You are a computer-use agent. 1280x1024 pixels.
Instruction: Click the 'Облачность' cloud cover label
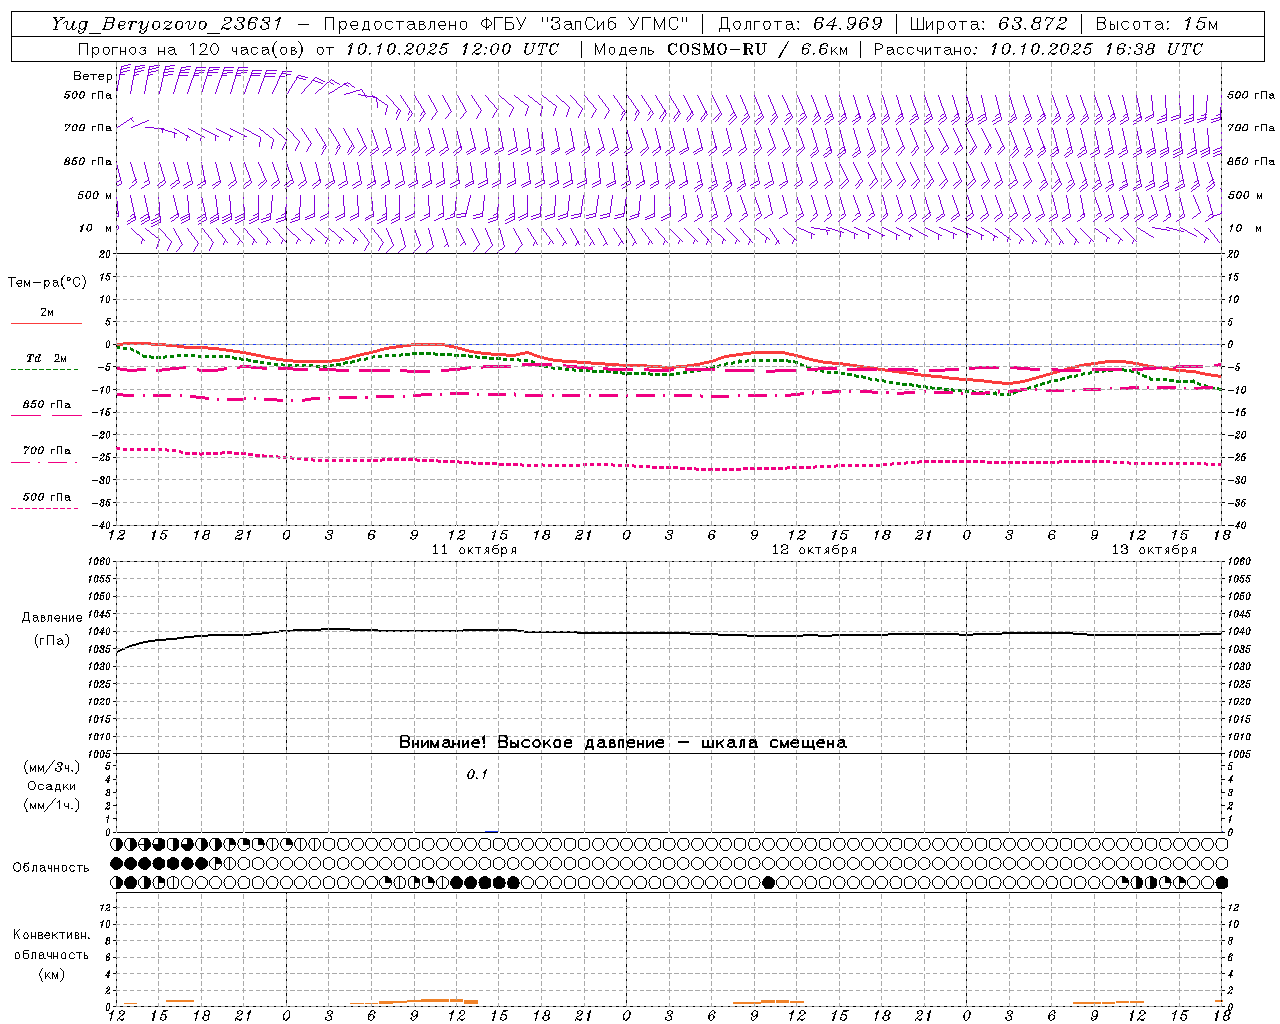pyautogui.click(x=51, y=867)
